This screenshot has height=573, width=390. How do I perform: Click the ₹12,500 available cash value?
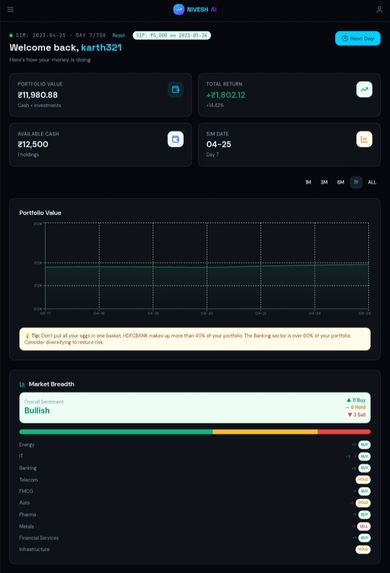[x=33, y=144]
